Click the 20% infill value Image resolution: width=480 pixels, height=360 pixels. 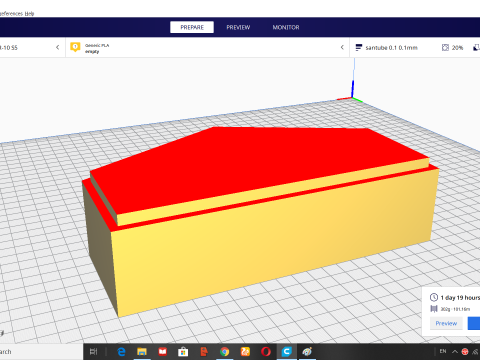coord(457,48)
